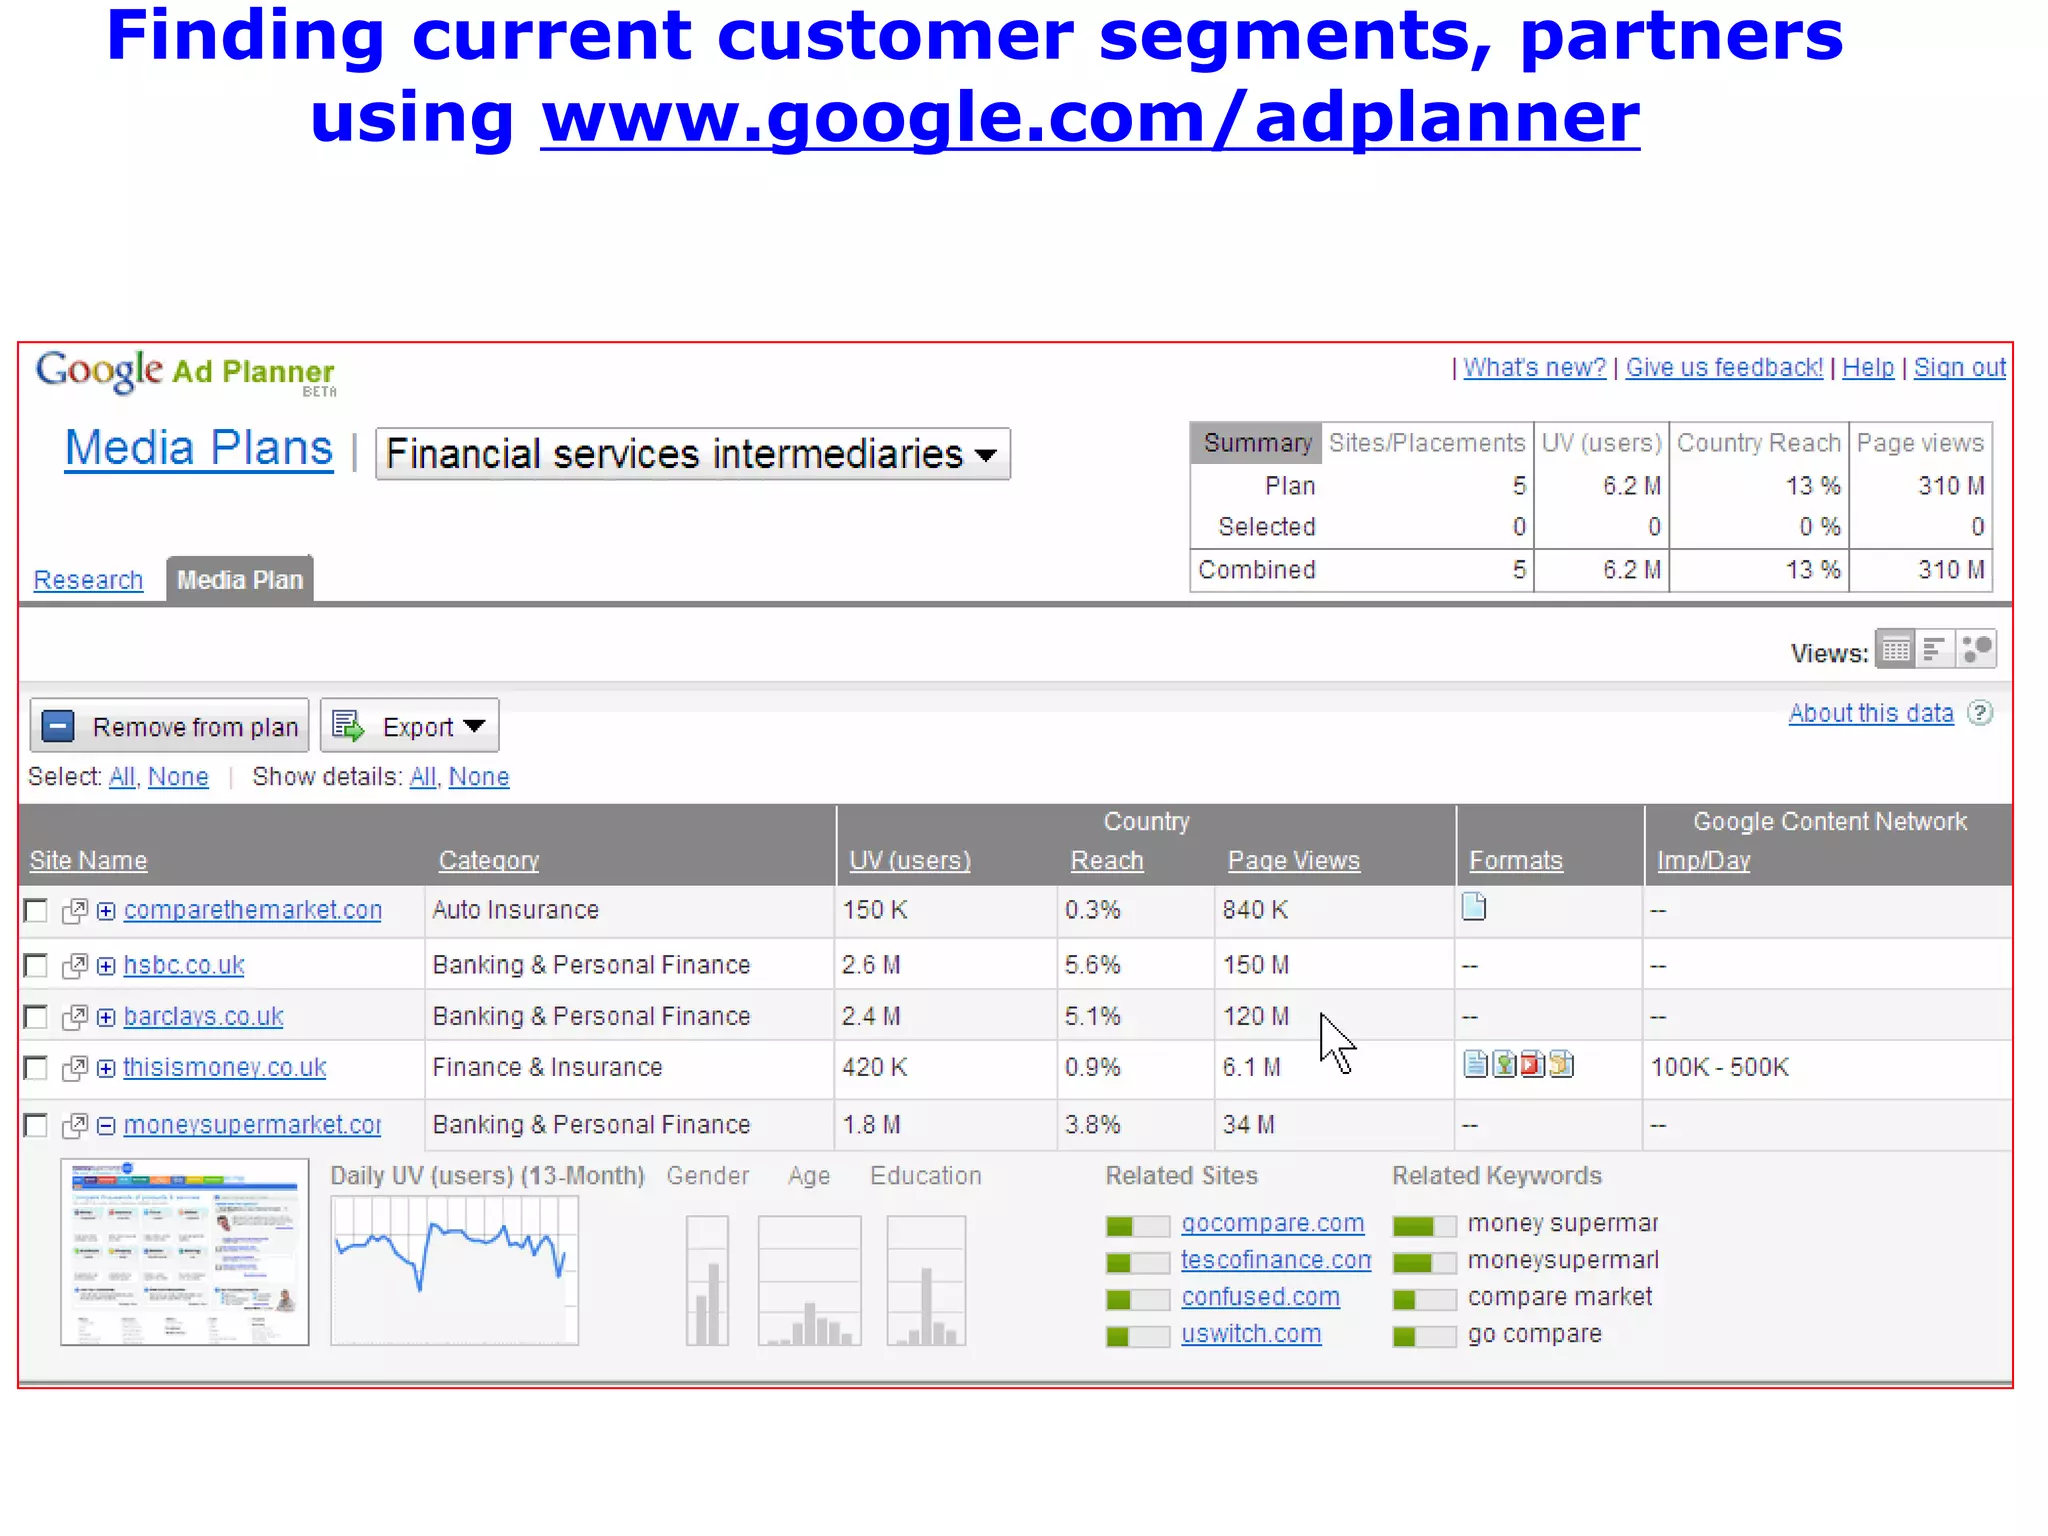The width and height of the screenshot is (2048, 1536).
Task: Click the Export arrow icon
Action: (x=347, y=726)
